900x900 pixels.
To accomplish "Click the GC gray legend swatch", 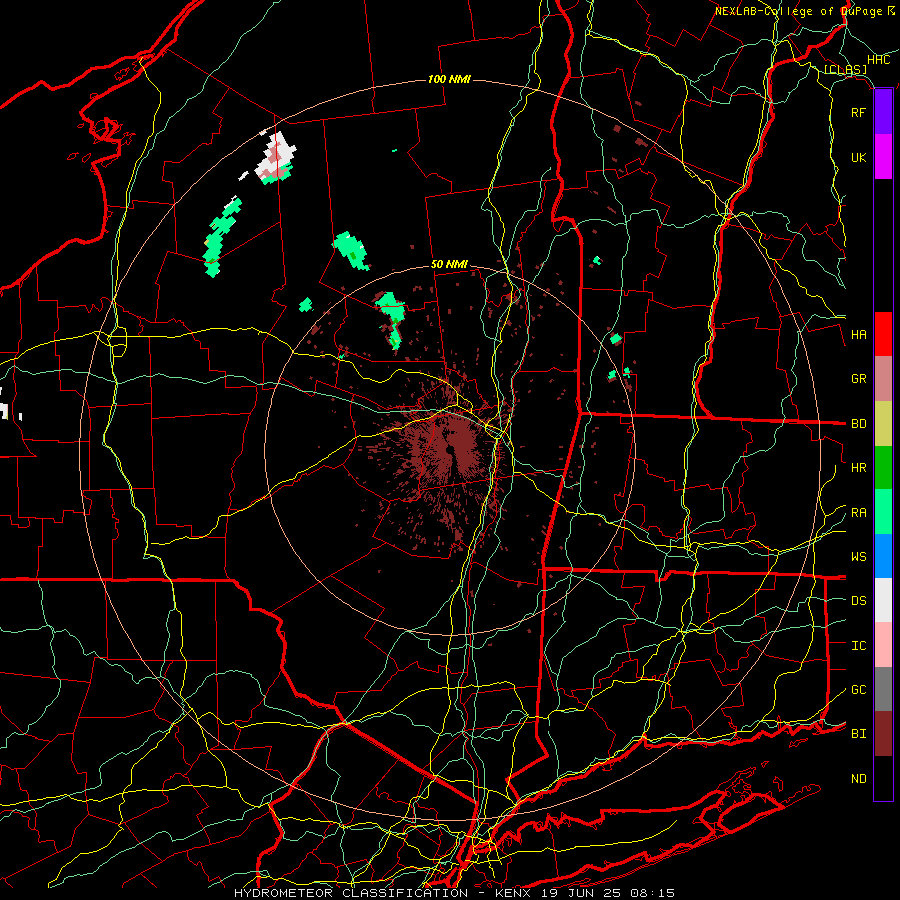I will tap(883, 689).
